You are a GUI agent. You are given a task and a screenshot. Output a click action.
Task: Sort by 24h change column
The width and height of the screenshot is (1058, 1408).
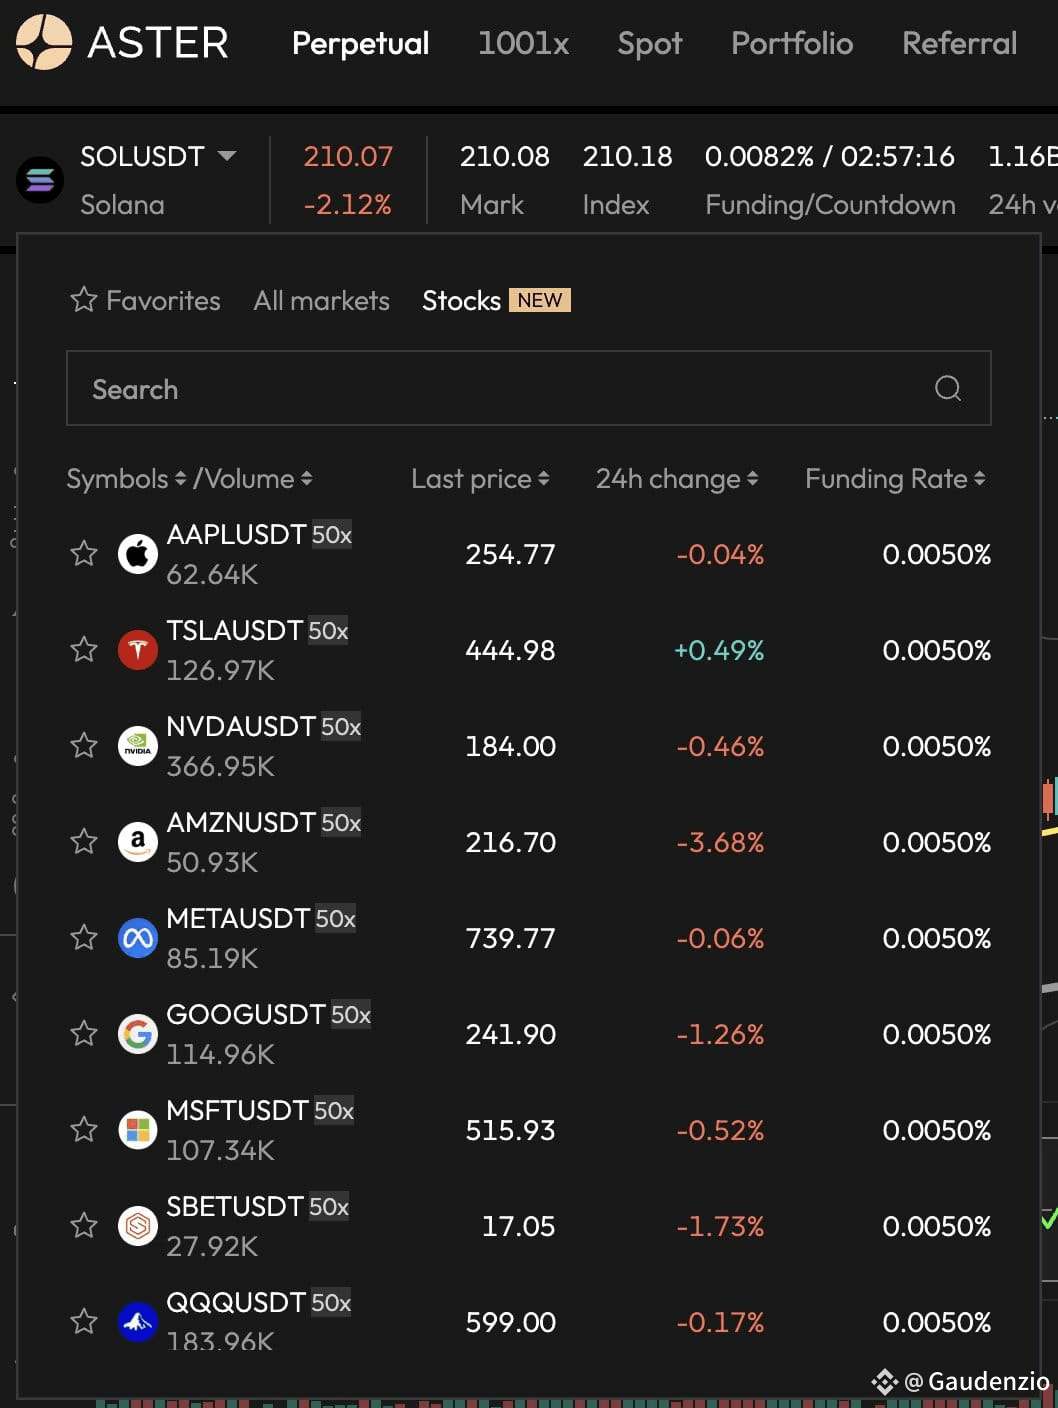[677, 479]
